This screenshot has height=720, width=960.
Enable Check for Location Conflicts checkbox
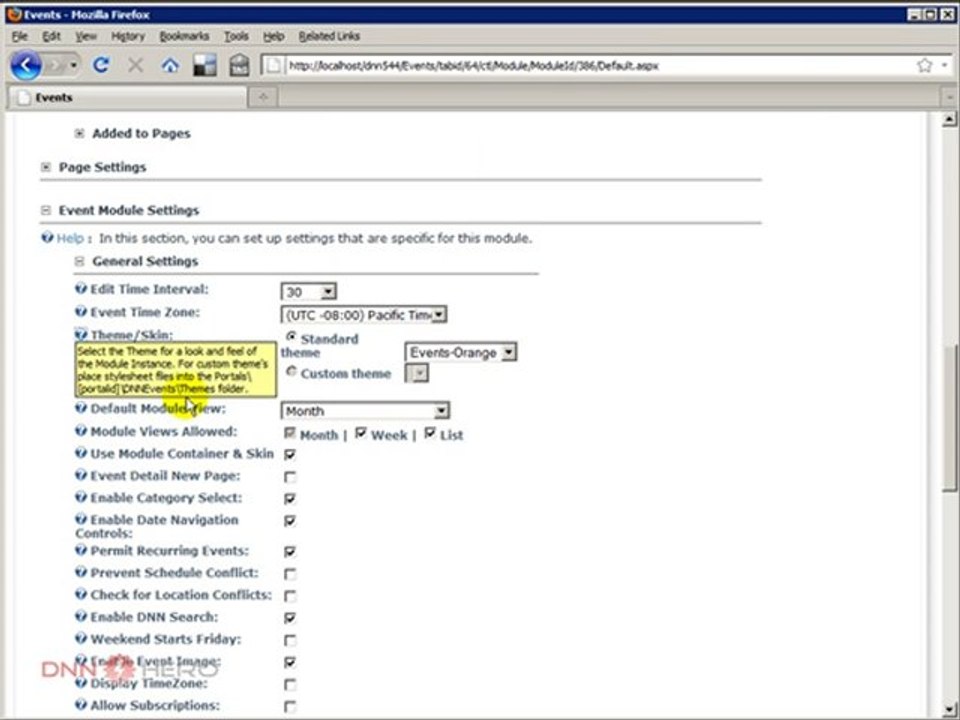[x=290, y=596]
